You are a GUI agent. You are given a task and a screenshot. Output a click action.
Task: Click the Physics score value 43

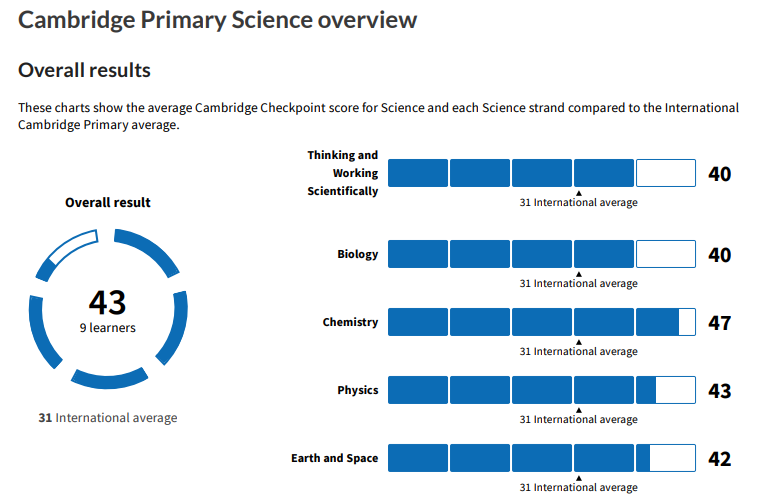(x=719, y=391)
